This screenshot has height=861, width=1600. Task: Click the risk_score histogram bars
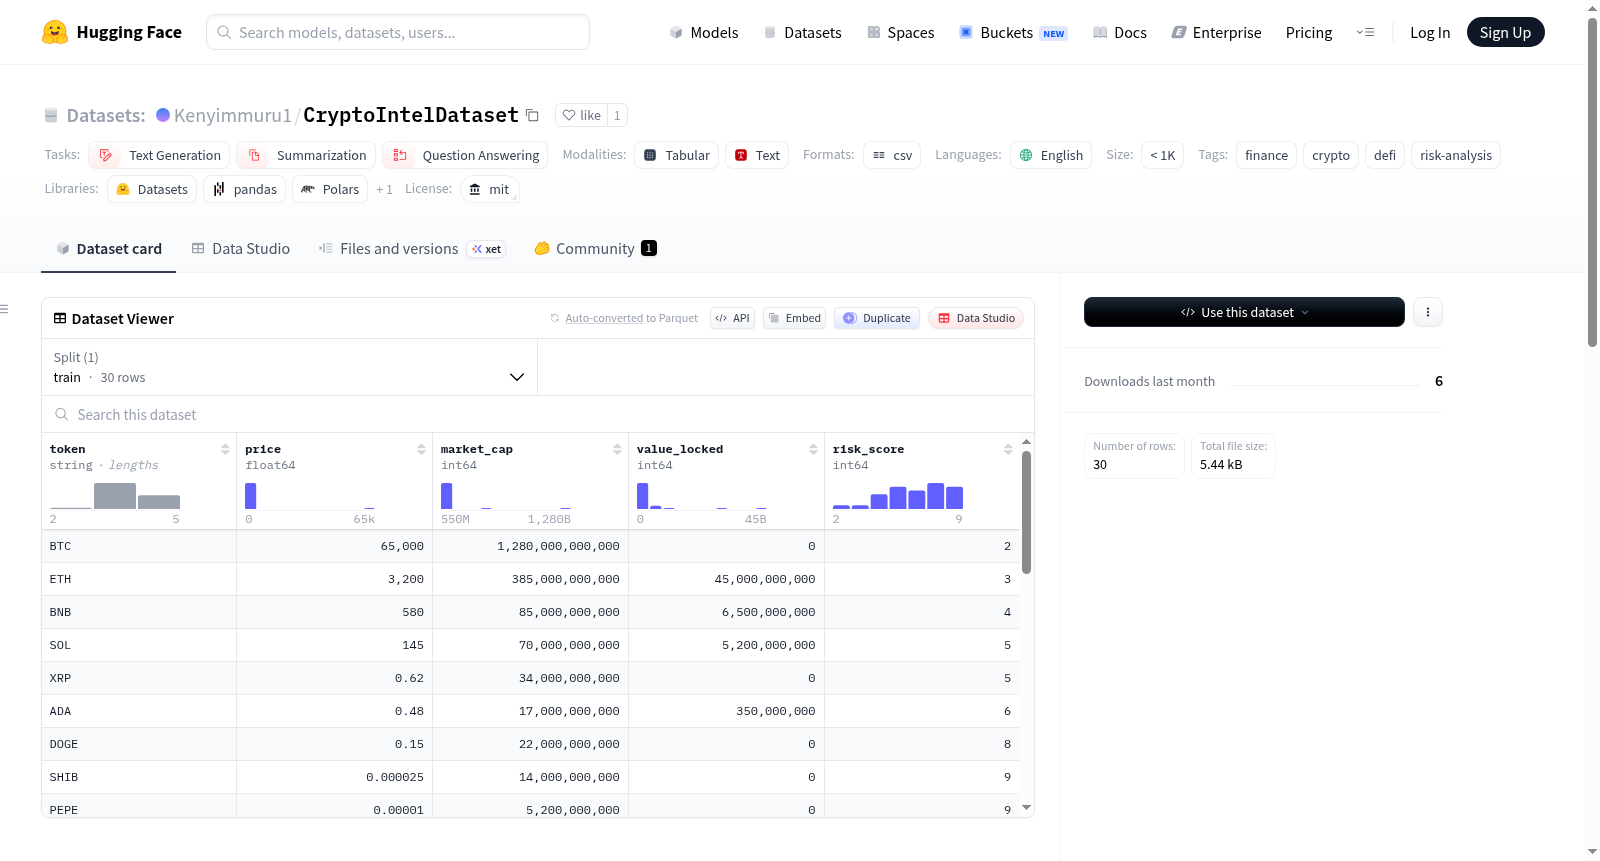898,496
